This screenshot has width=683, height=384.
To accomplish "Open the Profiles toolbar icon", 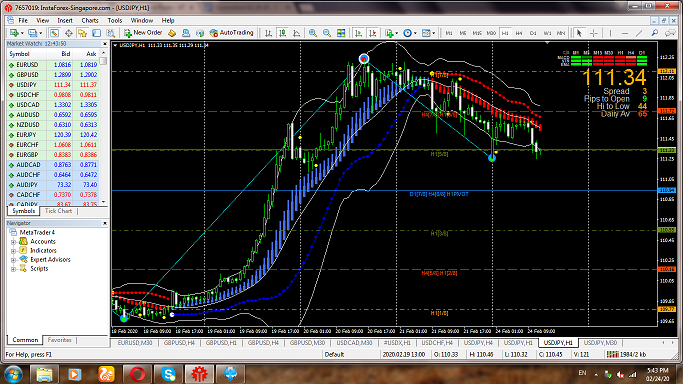I will point(32,33).
